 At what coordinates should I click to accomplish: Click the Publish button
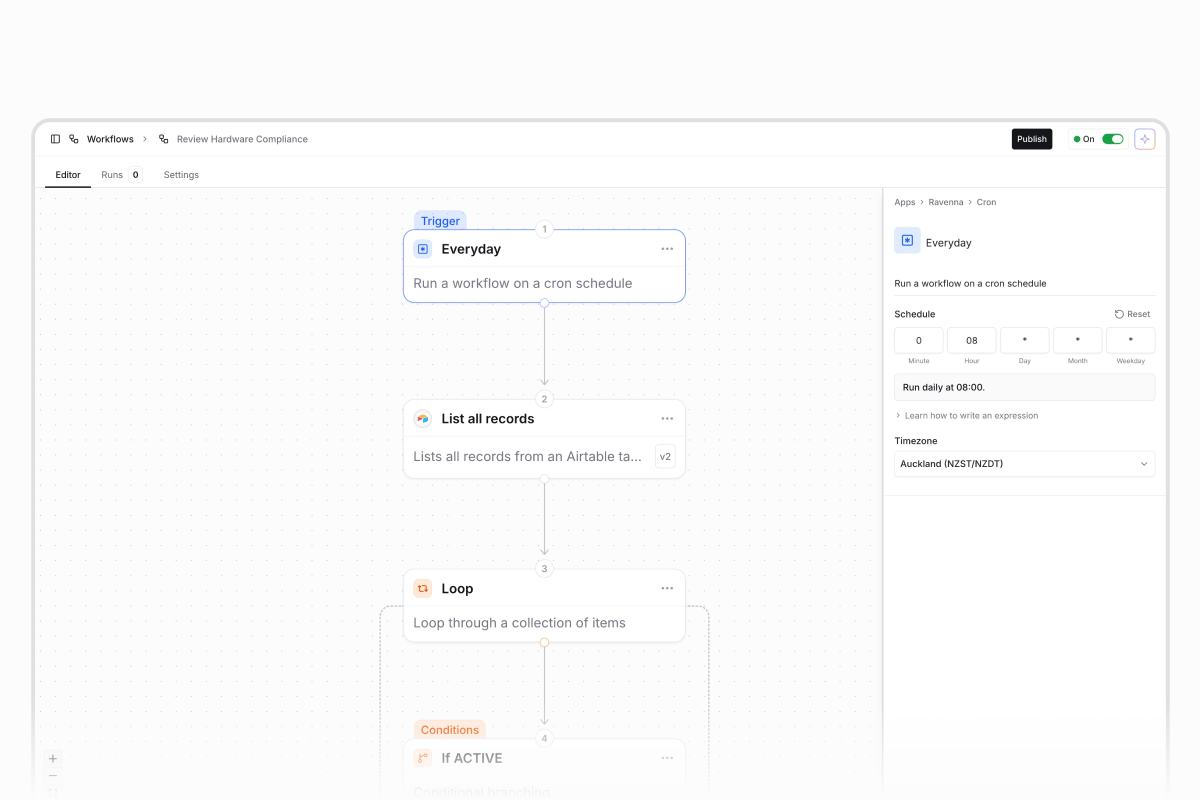point(1032,139)
